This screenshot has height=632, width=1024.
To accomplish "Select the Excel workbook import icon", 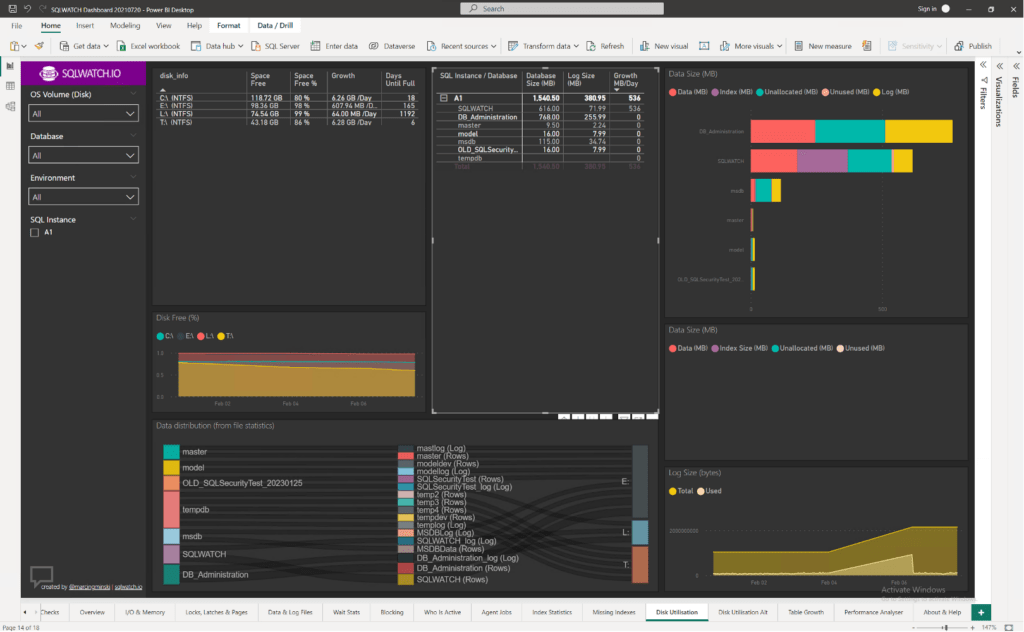I will click(120, 45).
